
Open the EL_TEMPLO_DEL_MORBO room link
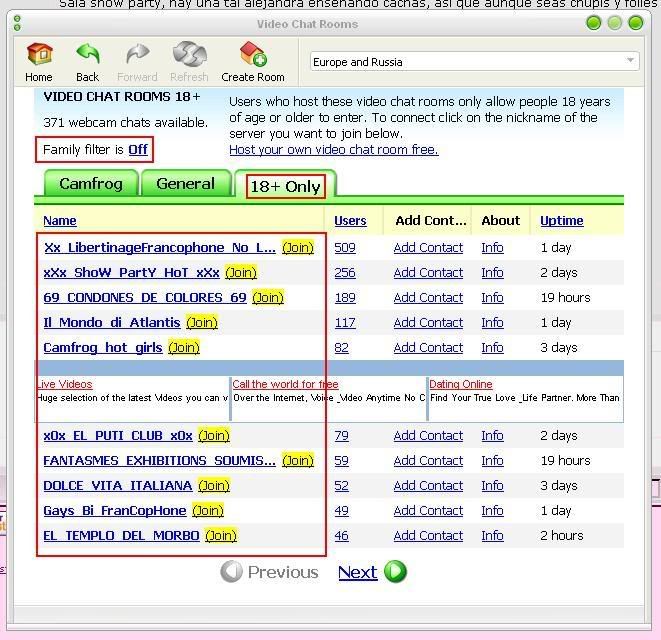click(x=121, y=535)
